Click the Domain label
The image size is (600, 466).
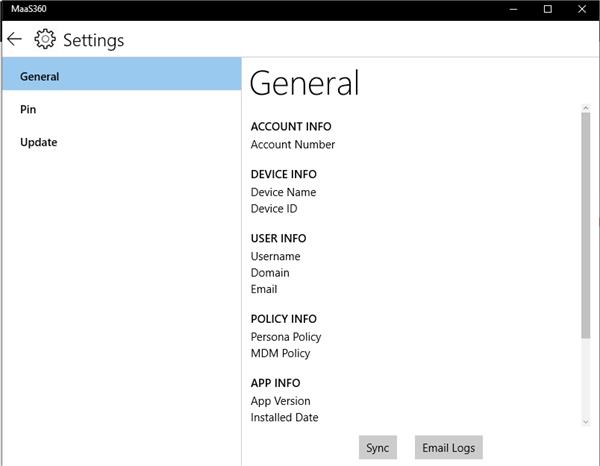[x=270, y=273]
